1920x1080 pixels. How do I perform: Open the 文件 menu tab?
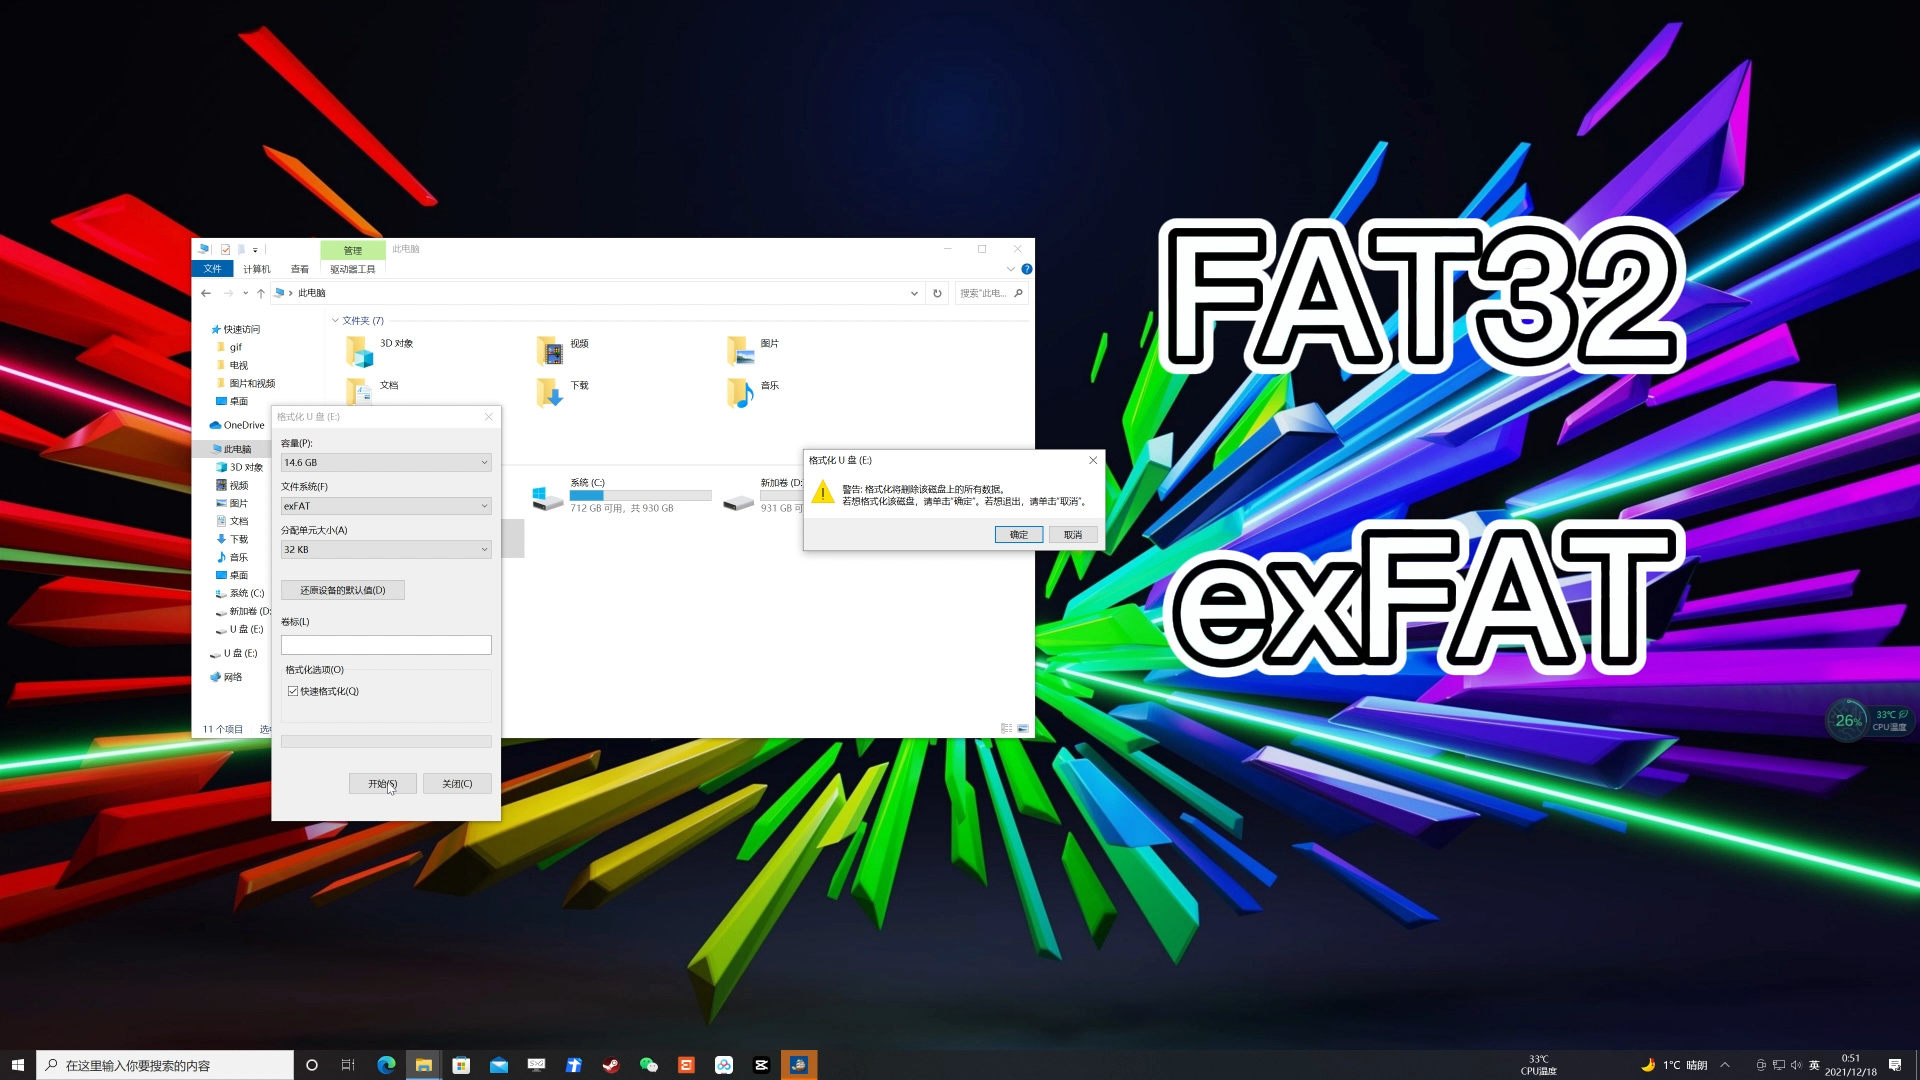point(212,269)
